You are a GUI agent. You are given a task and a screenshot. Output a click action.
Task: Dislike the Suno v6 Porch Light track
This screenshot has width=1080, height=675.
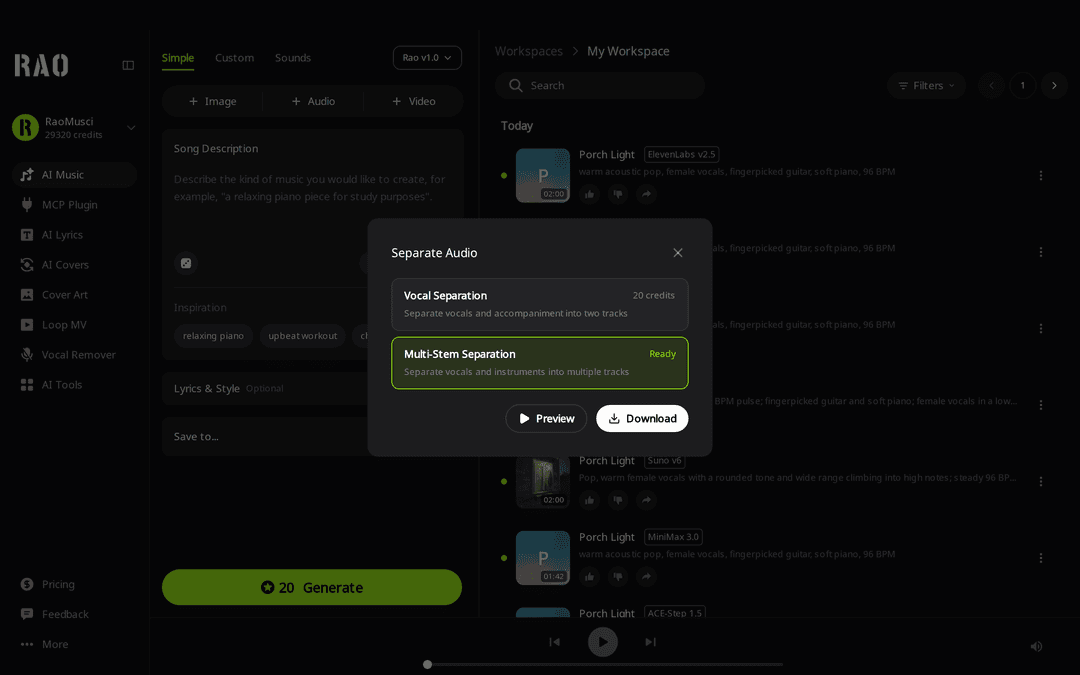[618, 500]
